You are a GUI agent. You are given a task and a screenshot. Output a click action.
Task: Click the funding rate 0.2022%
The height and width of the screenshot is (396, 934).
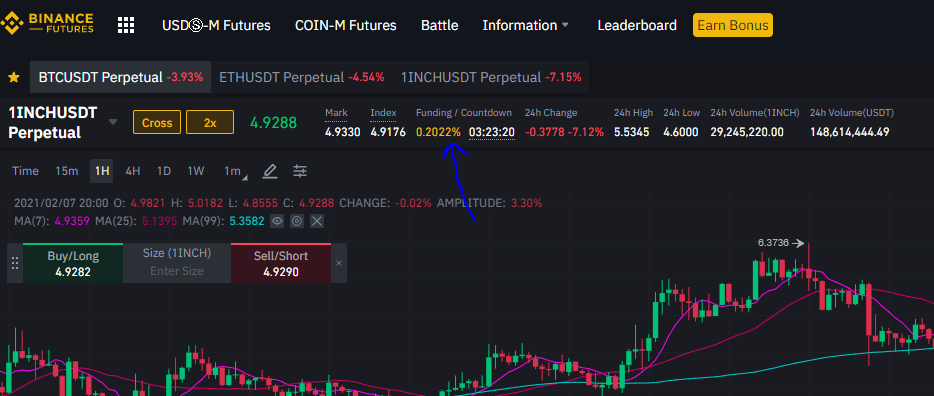438,132
